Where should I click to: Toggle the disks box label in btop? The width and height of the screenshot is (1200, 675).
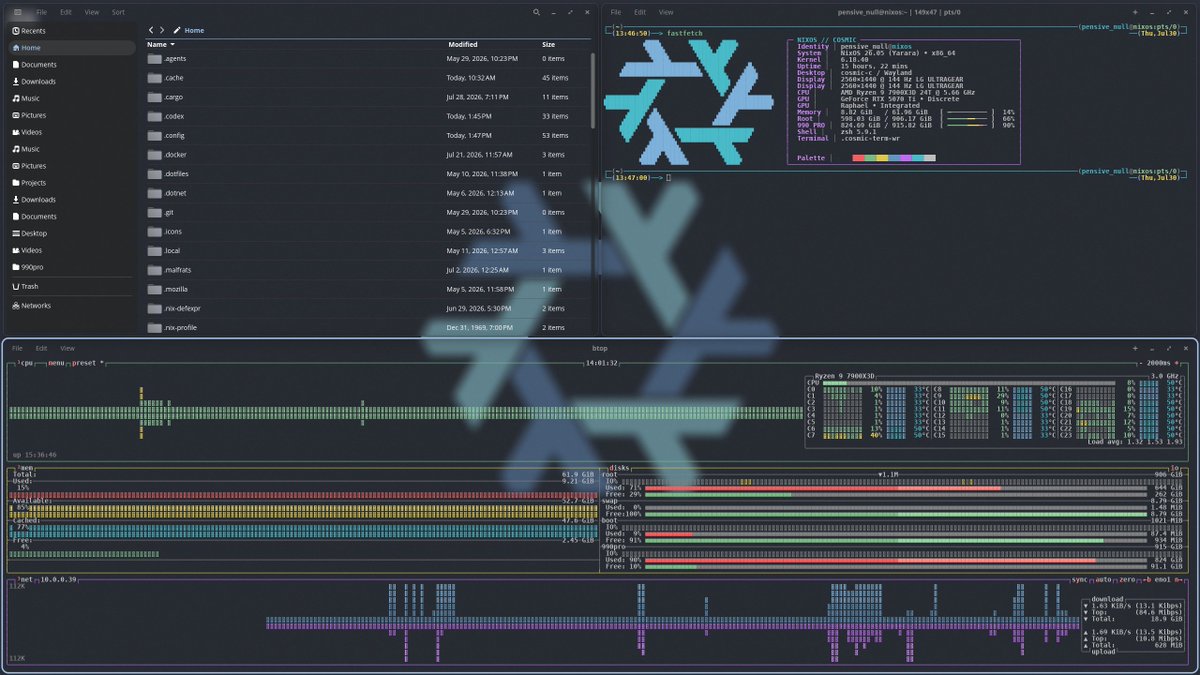(620, 467)
